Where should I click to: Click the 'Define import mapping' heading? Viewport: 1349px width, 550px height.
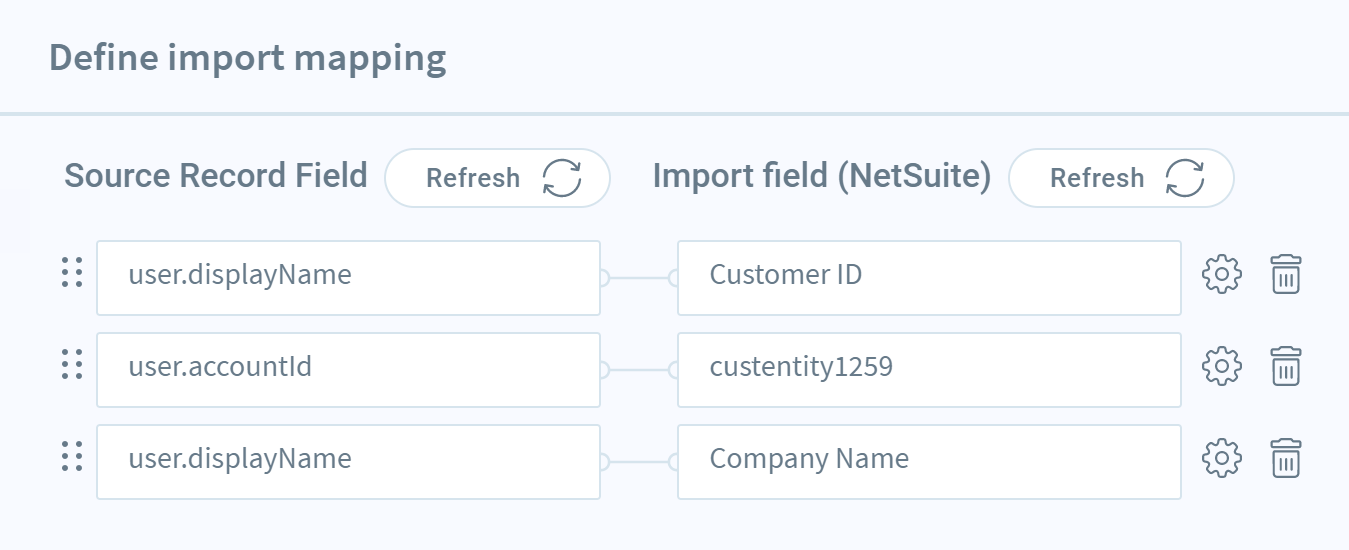[x=248, y=58]
